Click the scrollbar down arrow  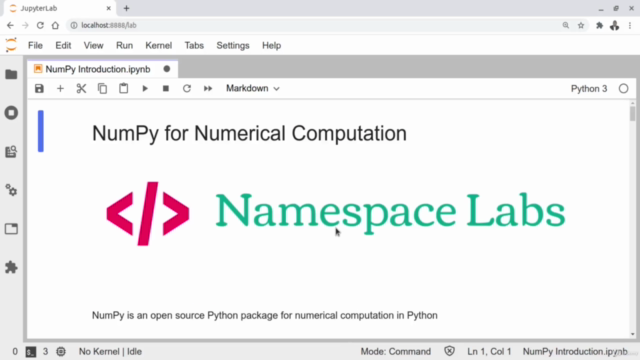point(632,334)
